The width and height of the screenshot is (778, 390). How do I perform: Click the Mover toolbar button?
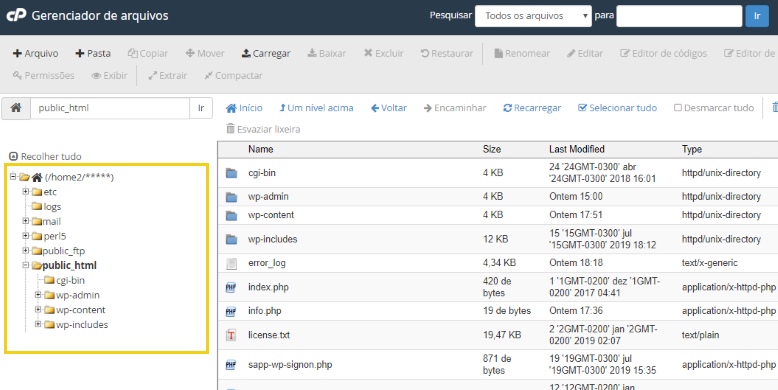click(205, 53)
